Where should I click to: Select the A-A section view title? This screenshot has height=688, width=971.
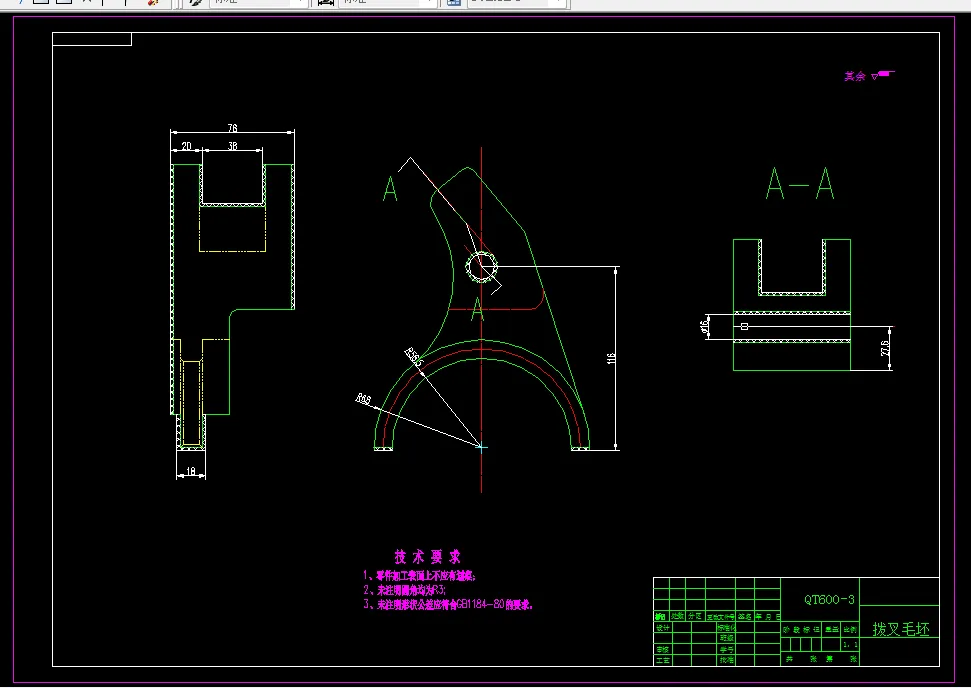[800, 183]
